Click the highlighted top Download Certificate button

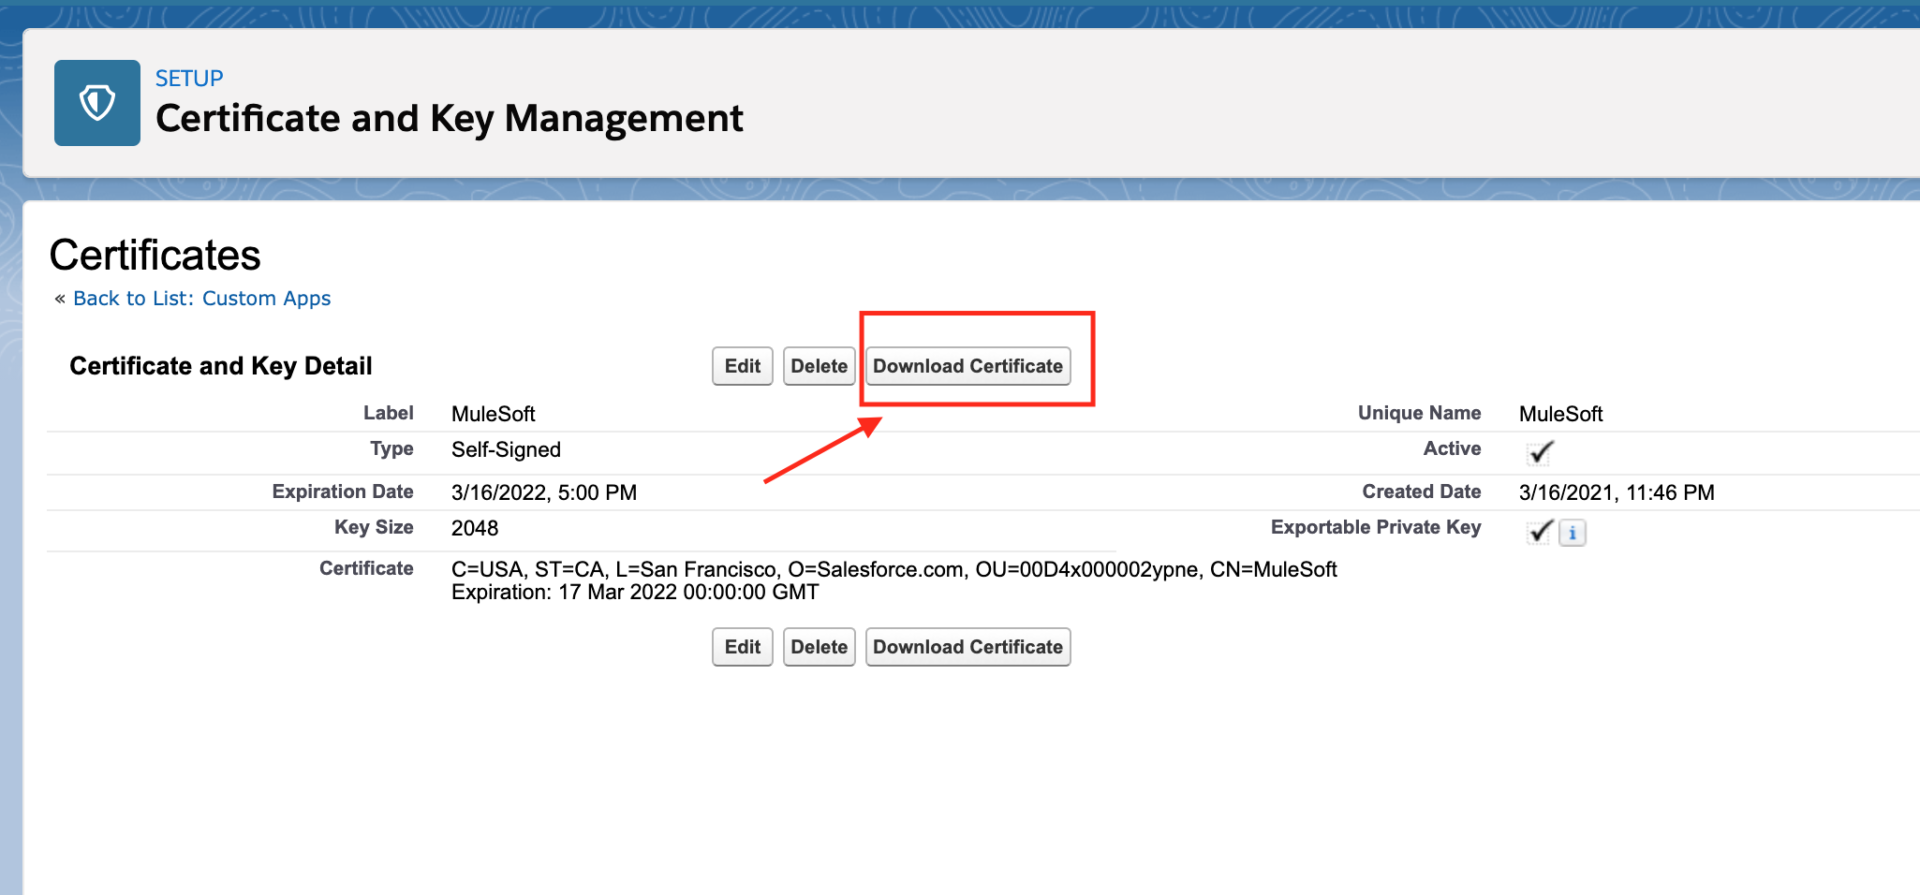click(x=967, y=366)
